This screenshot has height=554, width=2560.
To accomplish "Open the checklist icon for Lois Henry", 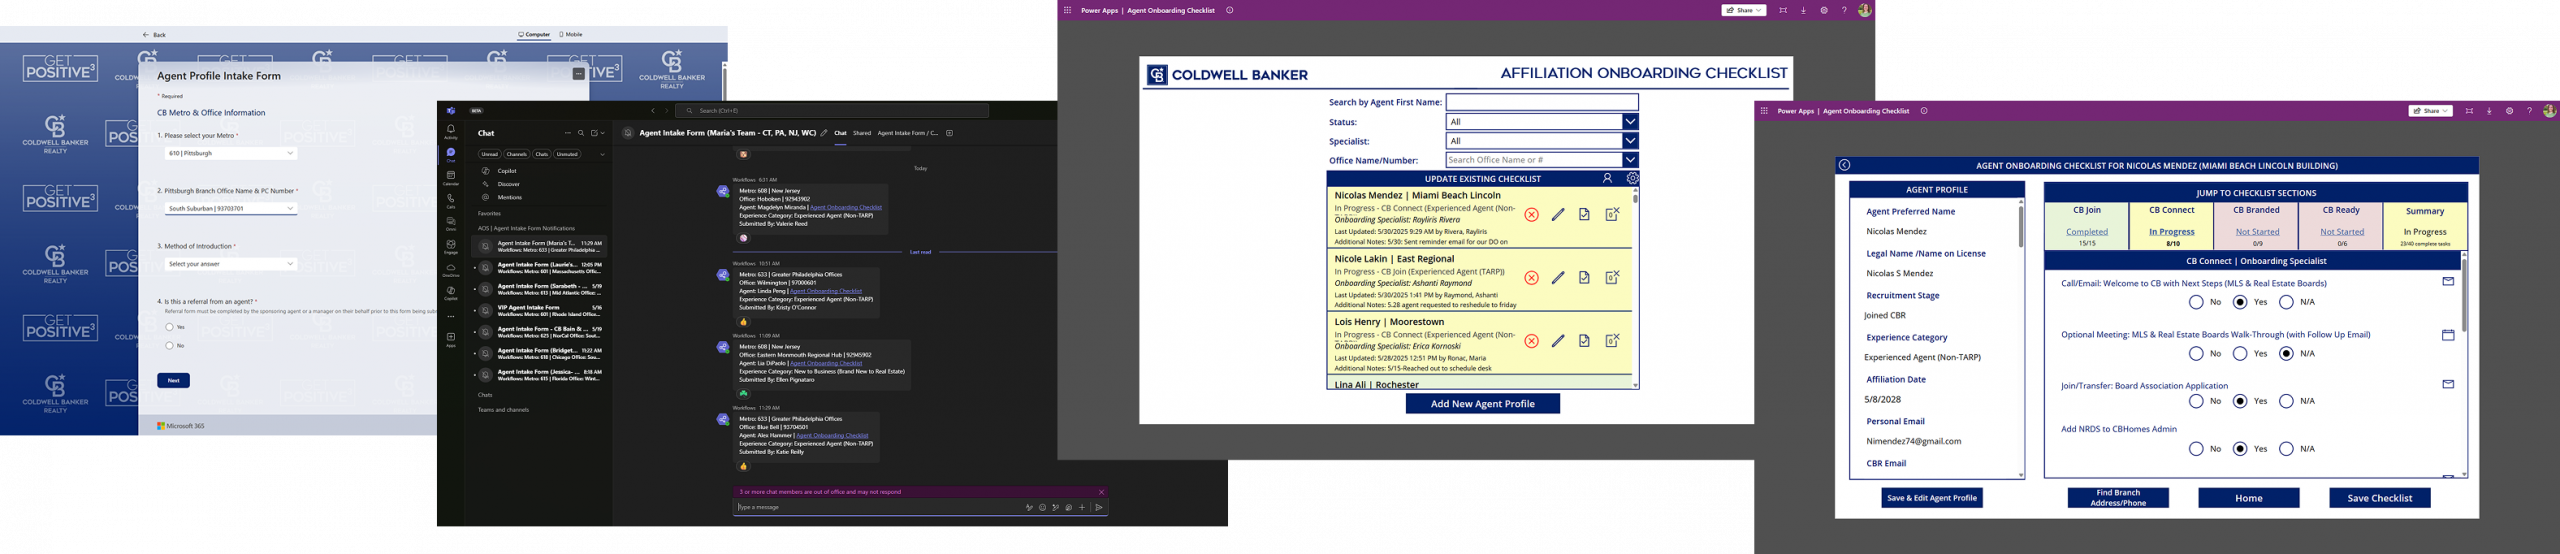I will 1584,341.
